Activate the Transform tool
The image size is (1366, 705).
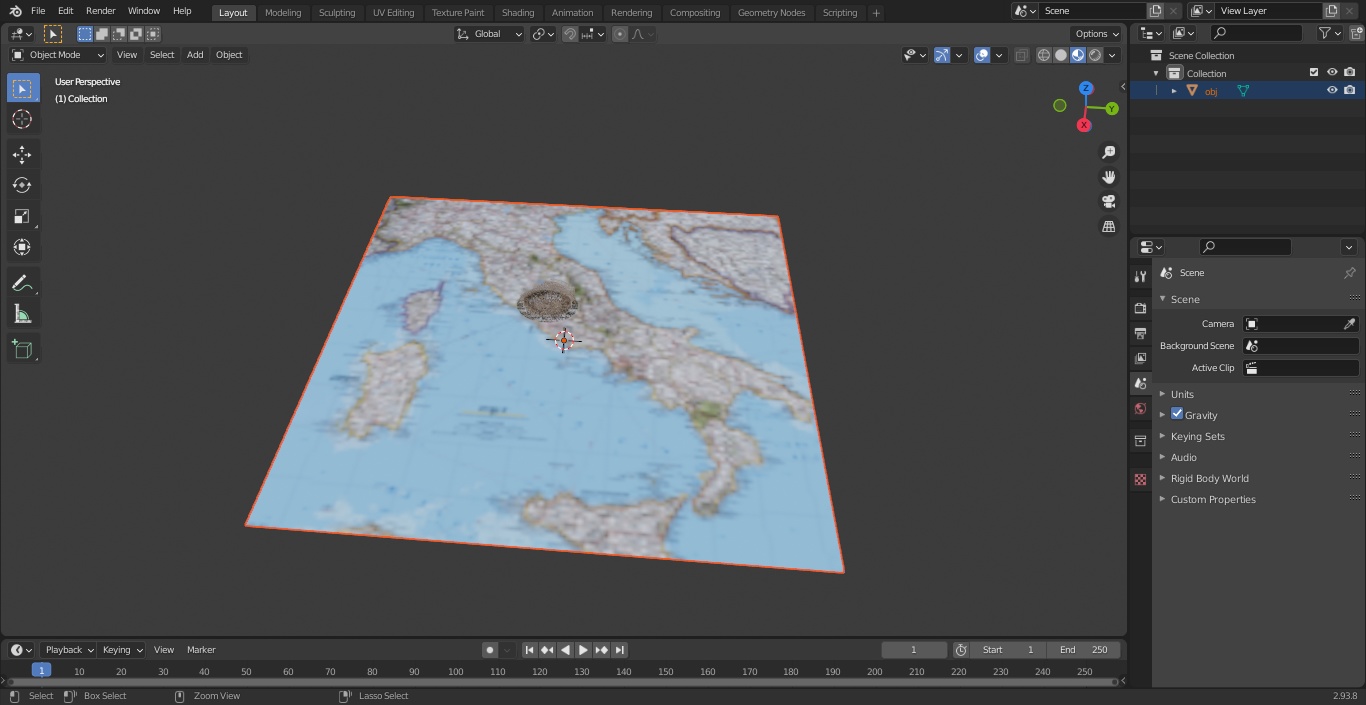pos(22,247)
